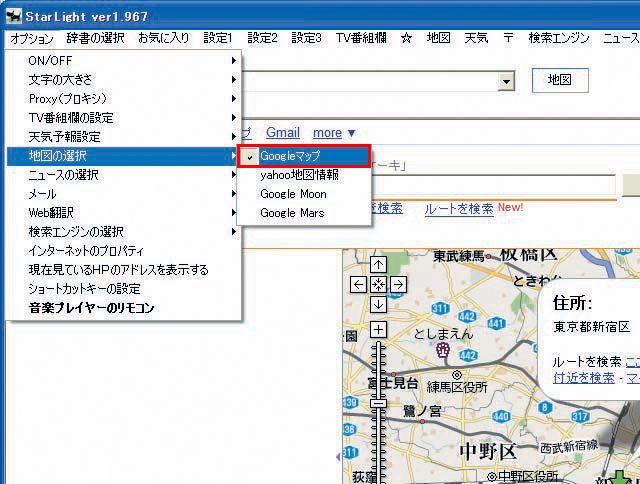The image size is (640, 484).
Task: Click the 中野区 label on the map
Action: point(489,452)
